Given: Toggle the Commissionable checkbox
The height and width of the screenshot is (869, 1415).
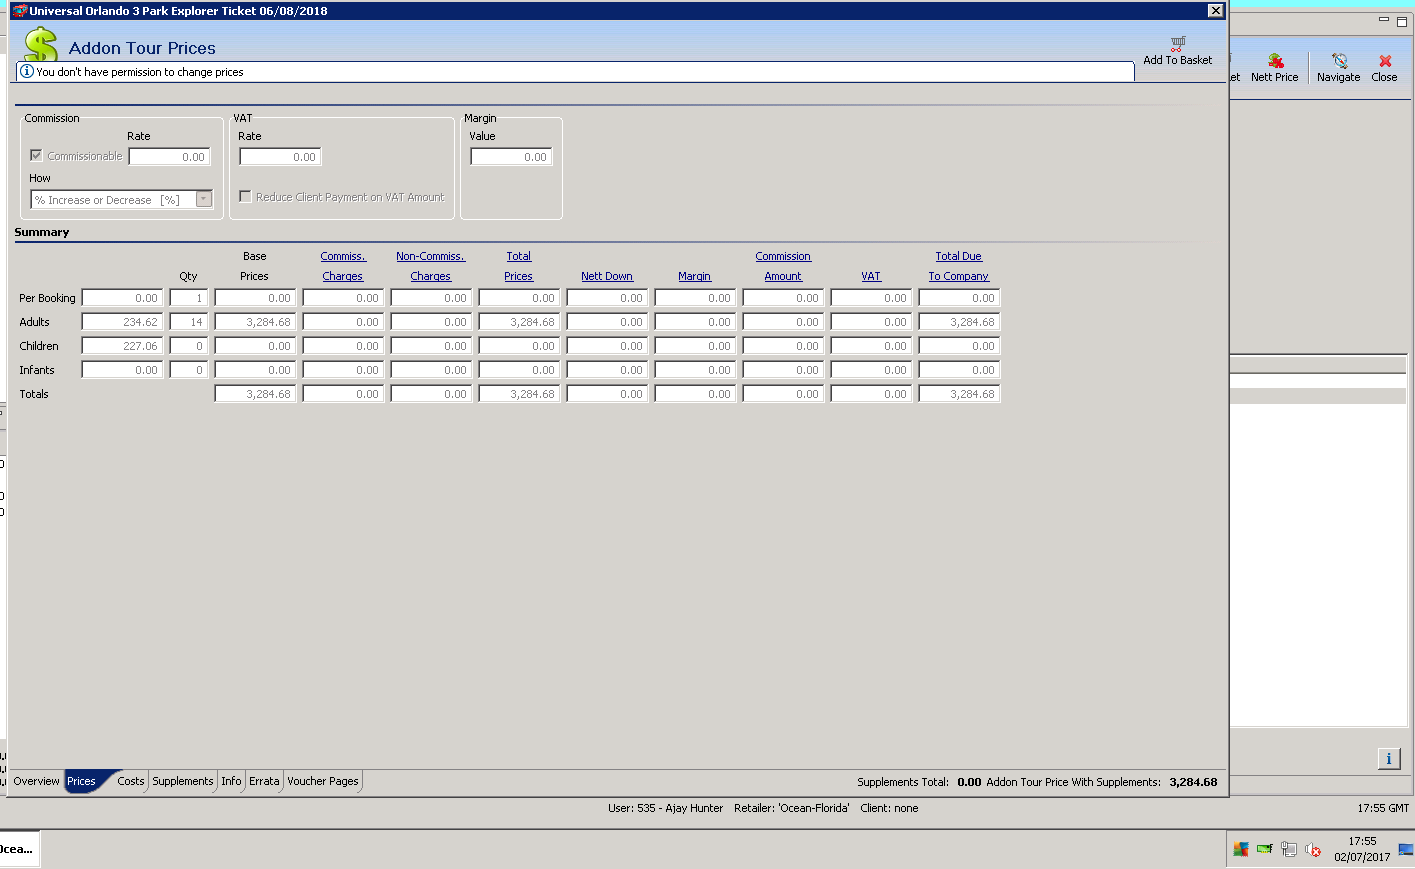Looking at the screenshot, I should coord(37,155).
